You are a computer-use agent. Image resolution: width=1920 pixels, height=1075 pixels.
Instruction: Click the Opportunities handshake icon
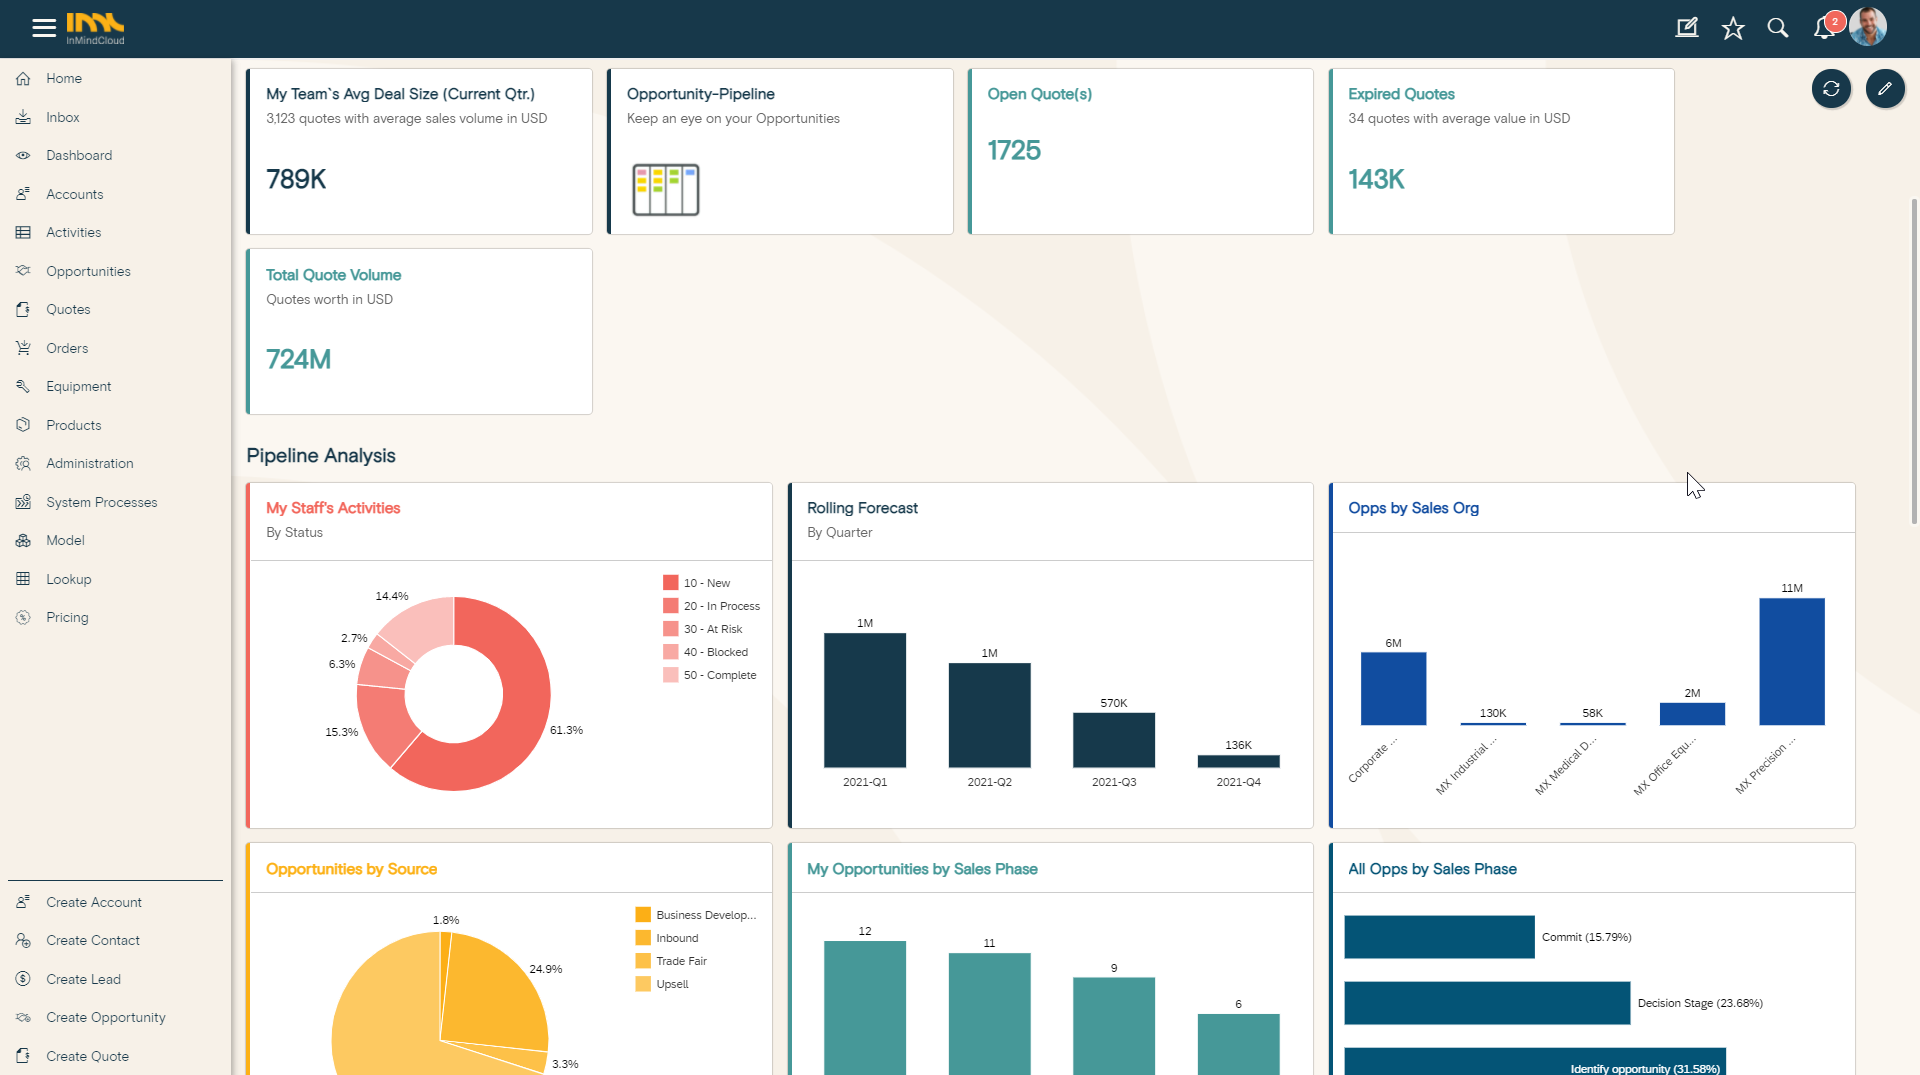[x=23, y=271]
